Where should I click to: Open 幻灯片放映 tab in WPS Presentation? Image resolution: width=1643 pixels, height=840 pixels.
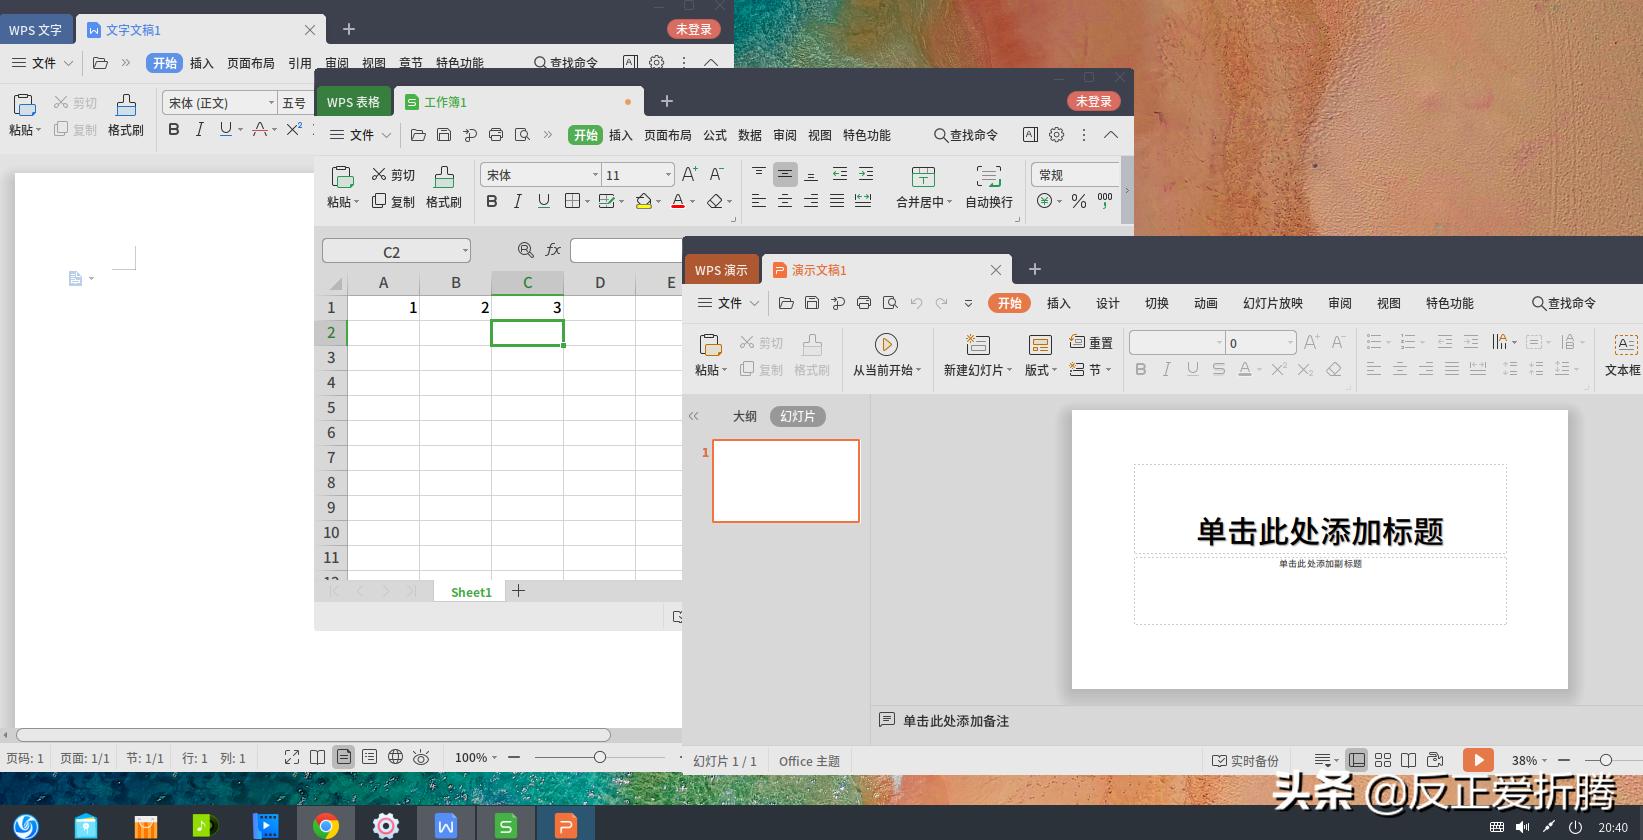click(1273, 303)
